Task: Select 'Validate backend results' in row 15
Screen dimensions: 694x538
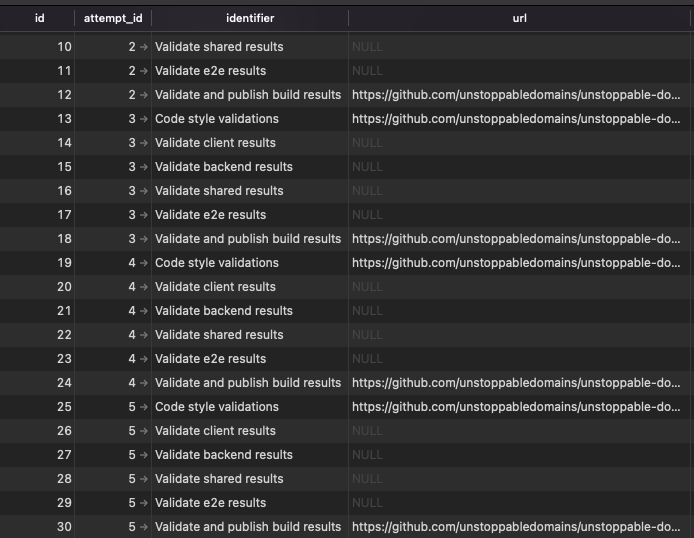Action: point(223,167)
